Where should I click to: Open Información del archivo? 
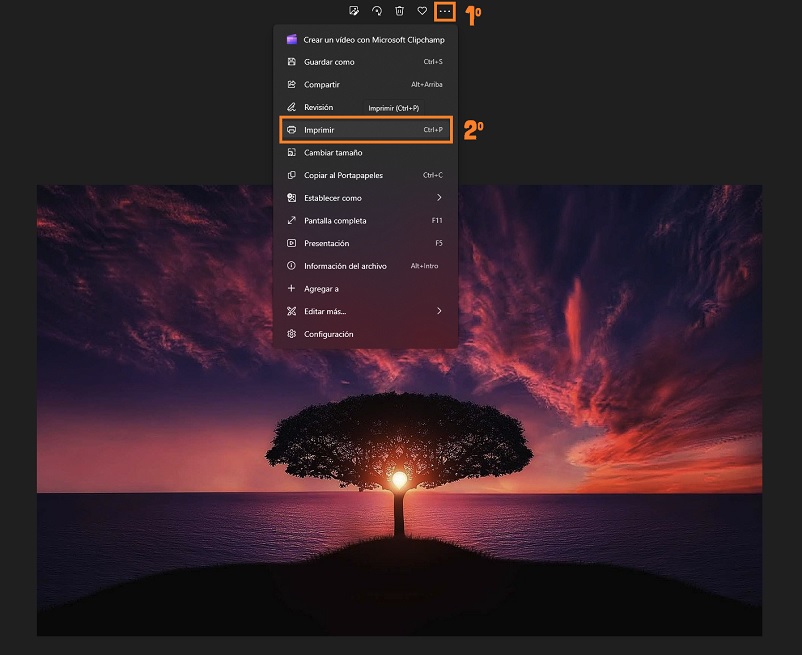click(x=345, y=266)
